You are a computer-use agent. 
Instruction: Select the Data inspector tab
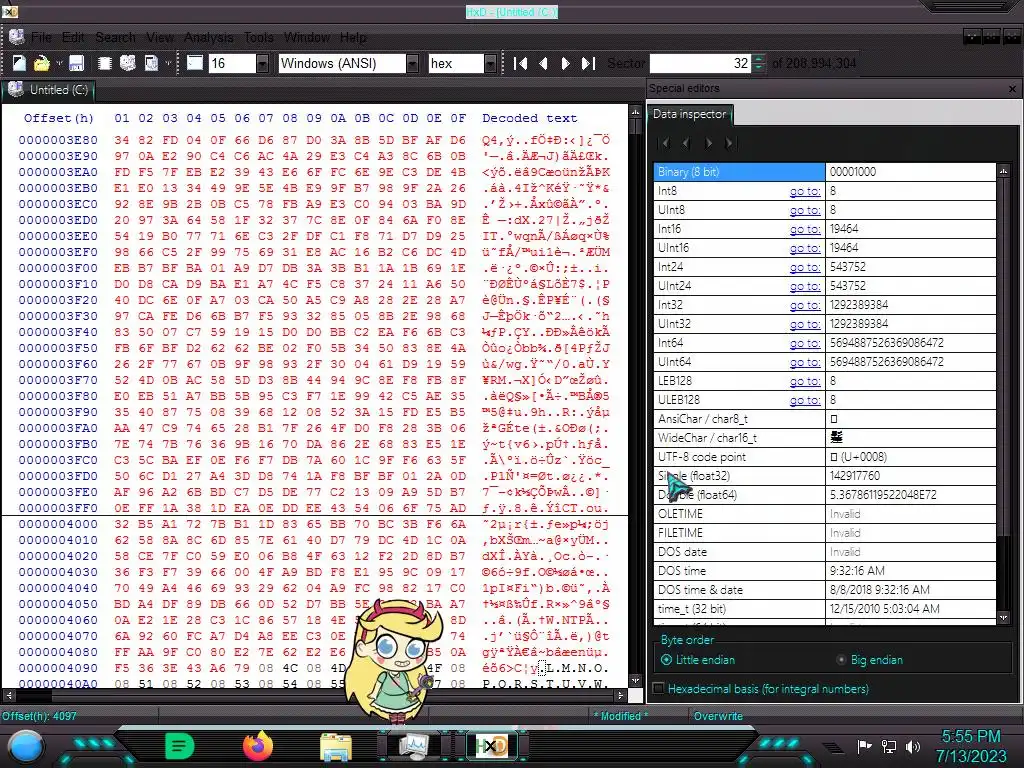[x=690, y=114]
